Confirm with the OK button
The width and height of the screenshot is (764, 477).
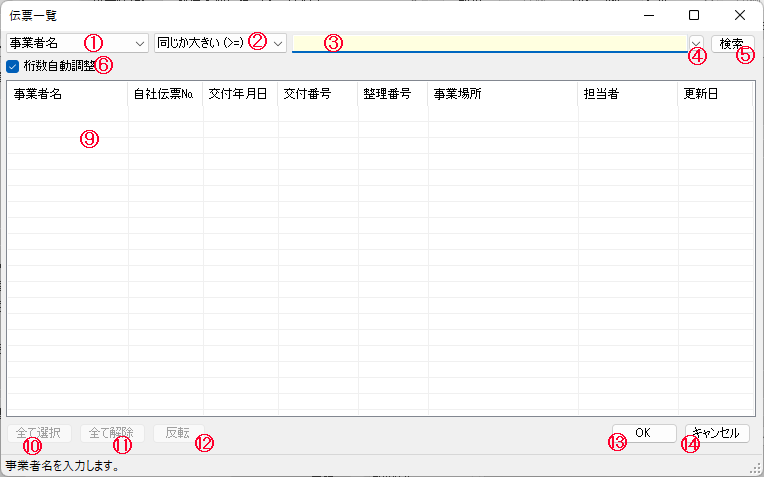tap(643, 433)
